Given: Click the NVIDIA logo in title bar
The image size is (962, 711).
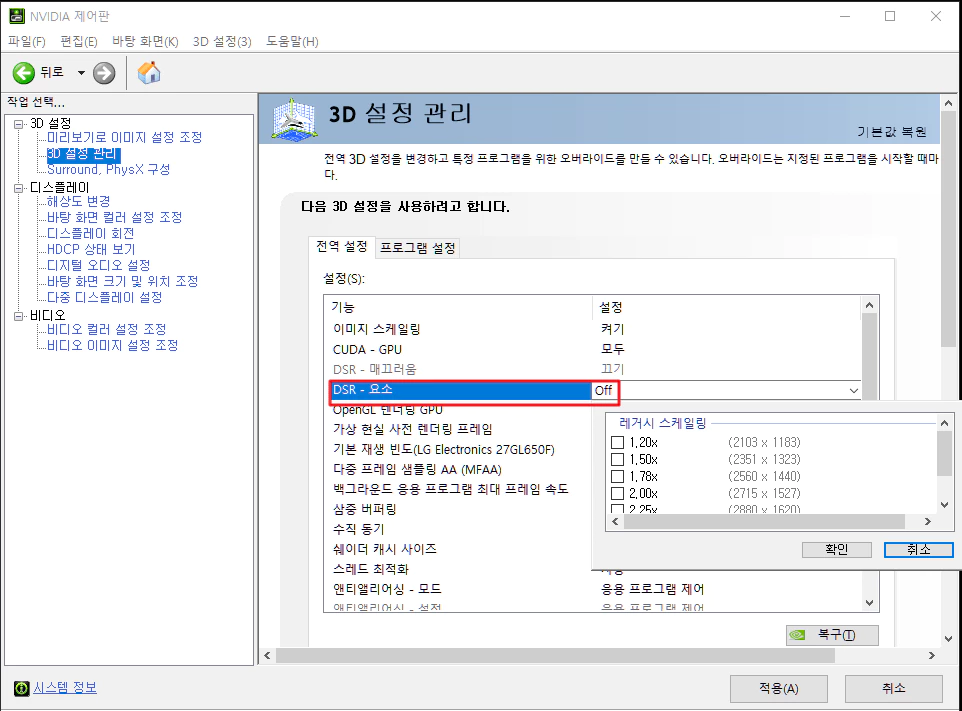Looking at the screenshot, I should [x=15, y=16].
